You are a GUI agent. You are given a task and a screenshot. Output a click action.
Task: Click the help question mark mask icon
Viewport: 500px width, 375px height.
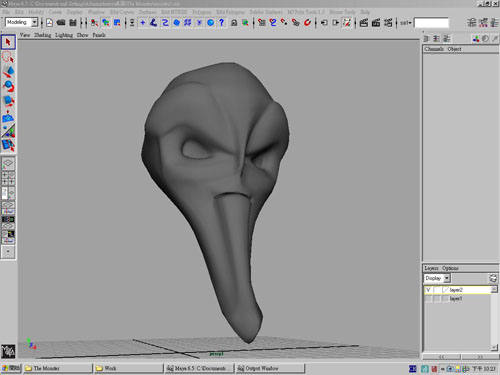[222, 23]
